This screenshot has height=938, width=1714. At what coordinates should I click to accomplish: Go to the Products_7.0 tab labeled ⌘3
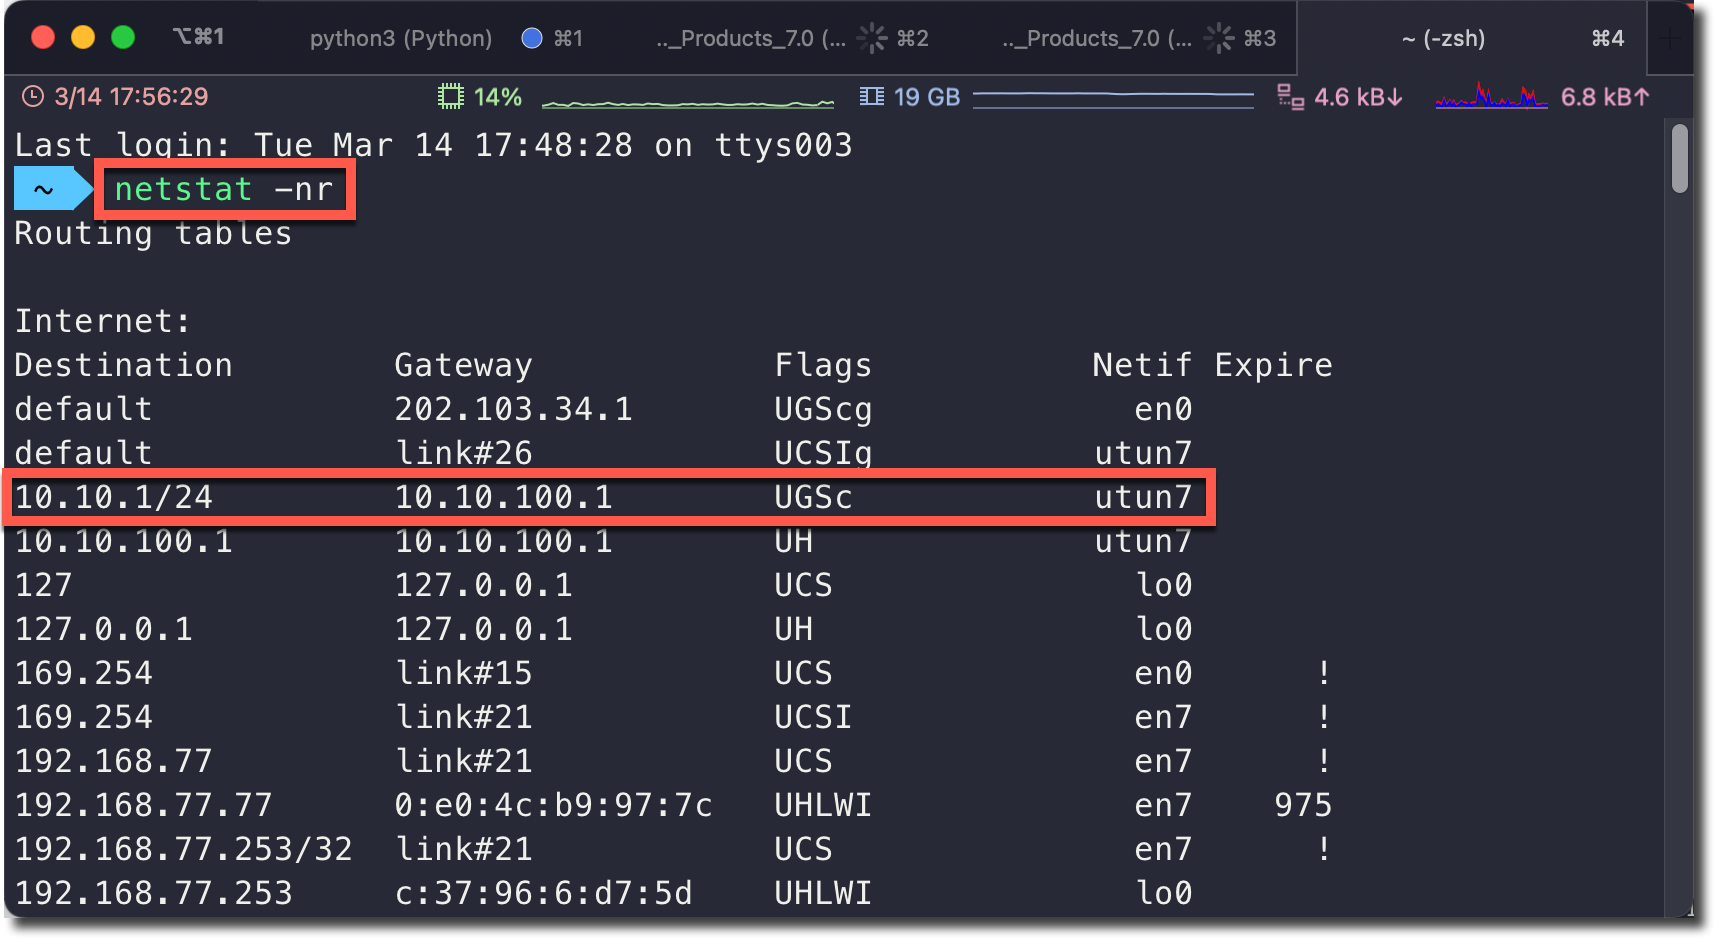coord(1096,38)
